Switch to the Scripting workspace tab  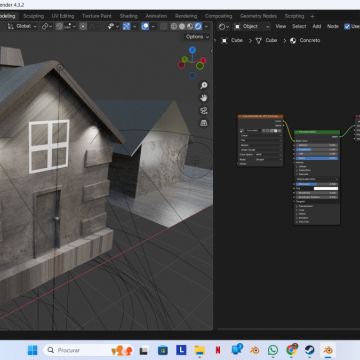coord(294,16)
